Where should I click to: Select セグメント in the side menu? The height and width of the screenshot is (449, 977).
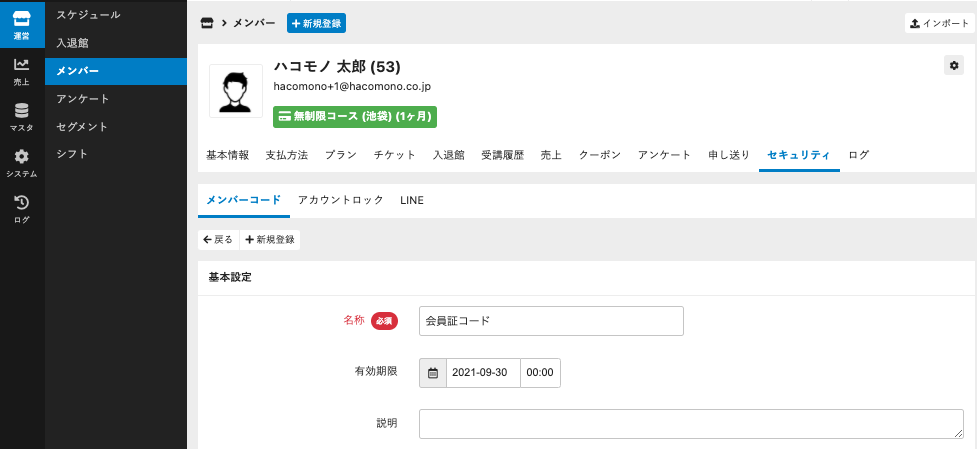(82, 127)
